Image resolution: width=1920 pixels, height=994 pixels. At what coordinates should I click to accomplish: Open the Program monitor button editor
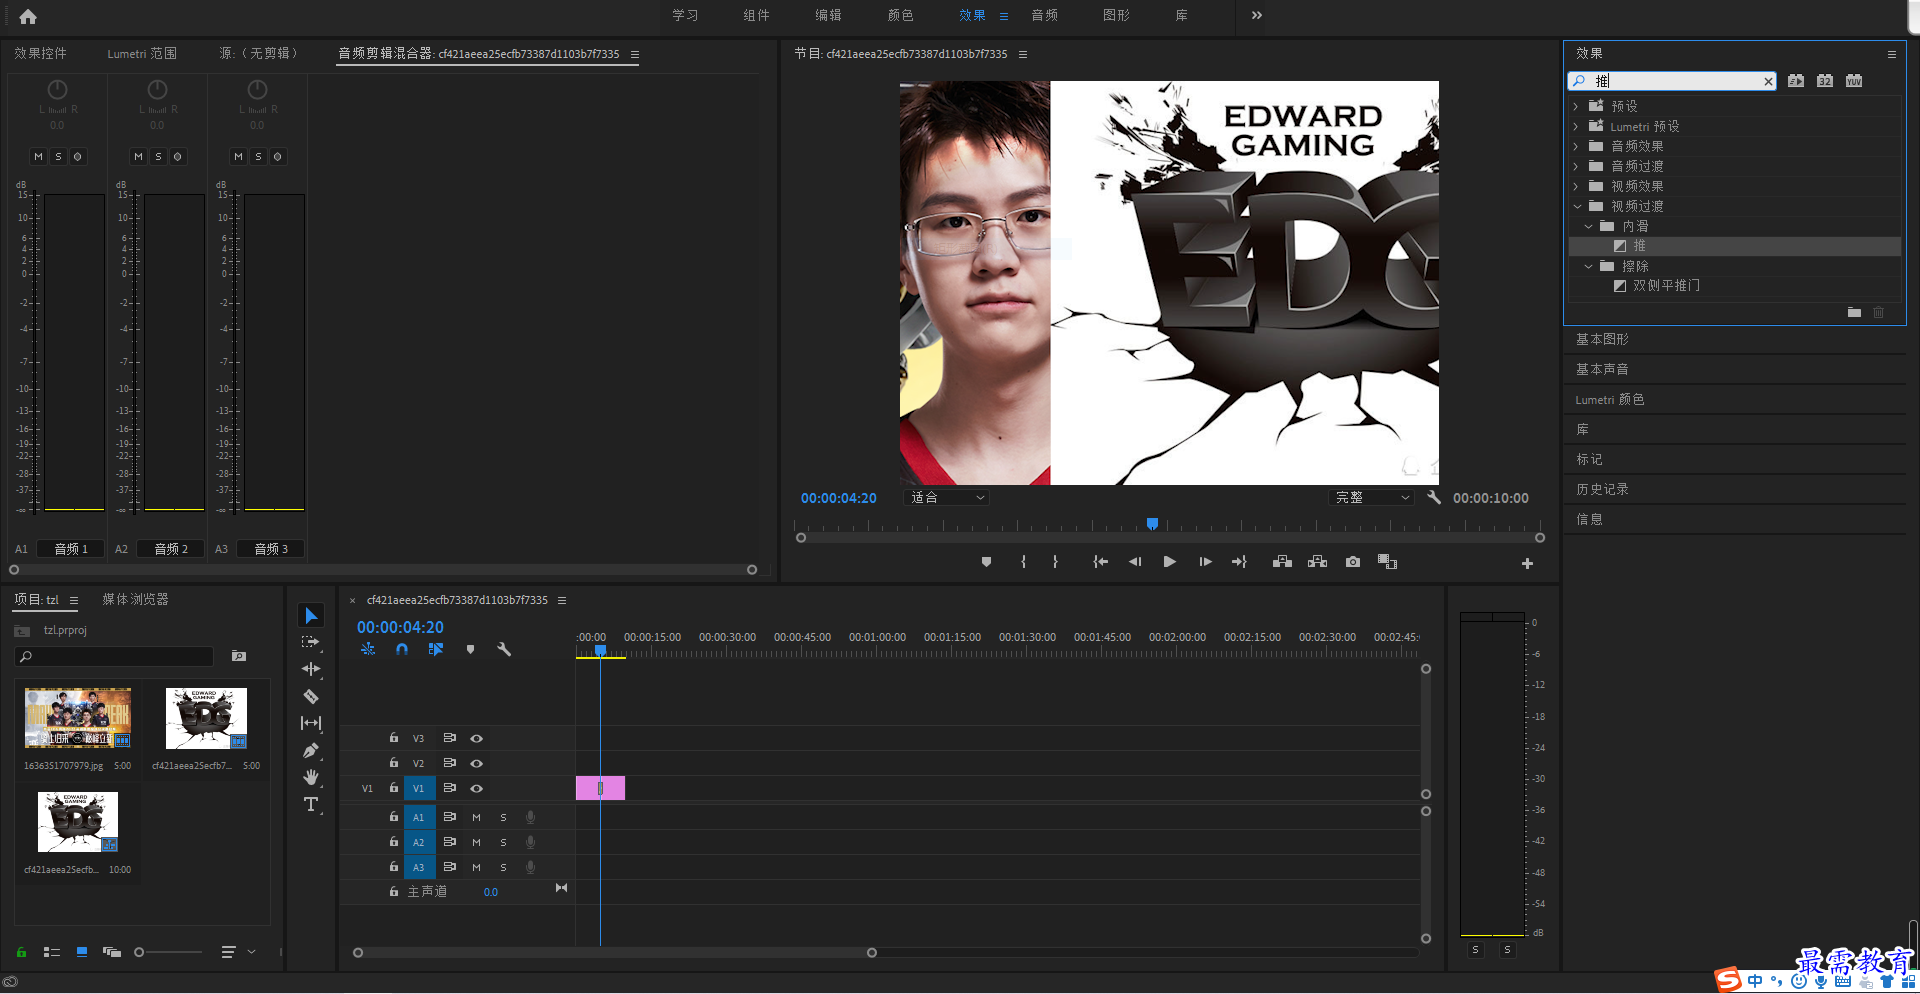point(1527,564)
